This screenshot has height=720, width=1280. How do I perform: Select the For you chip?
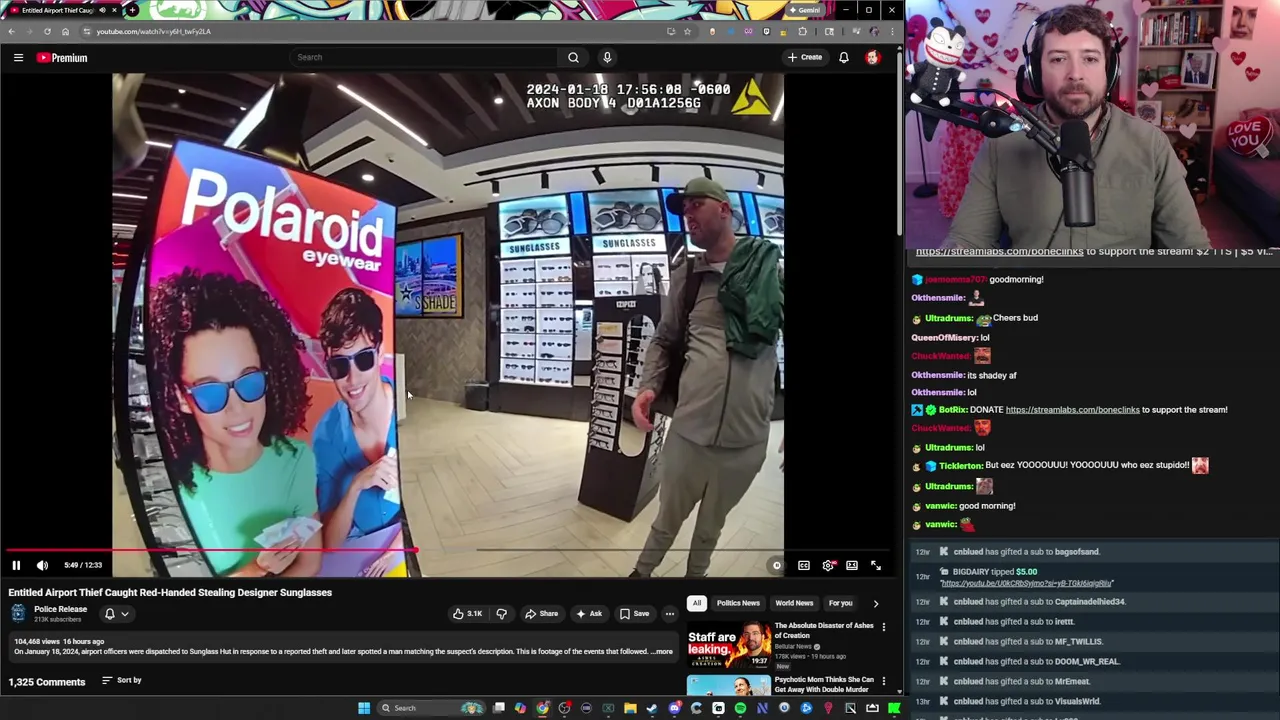coord(840,603)
